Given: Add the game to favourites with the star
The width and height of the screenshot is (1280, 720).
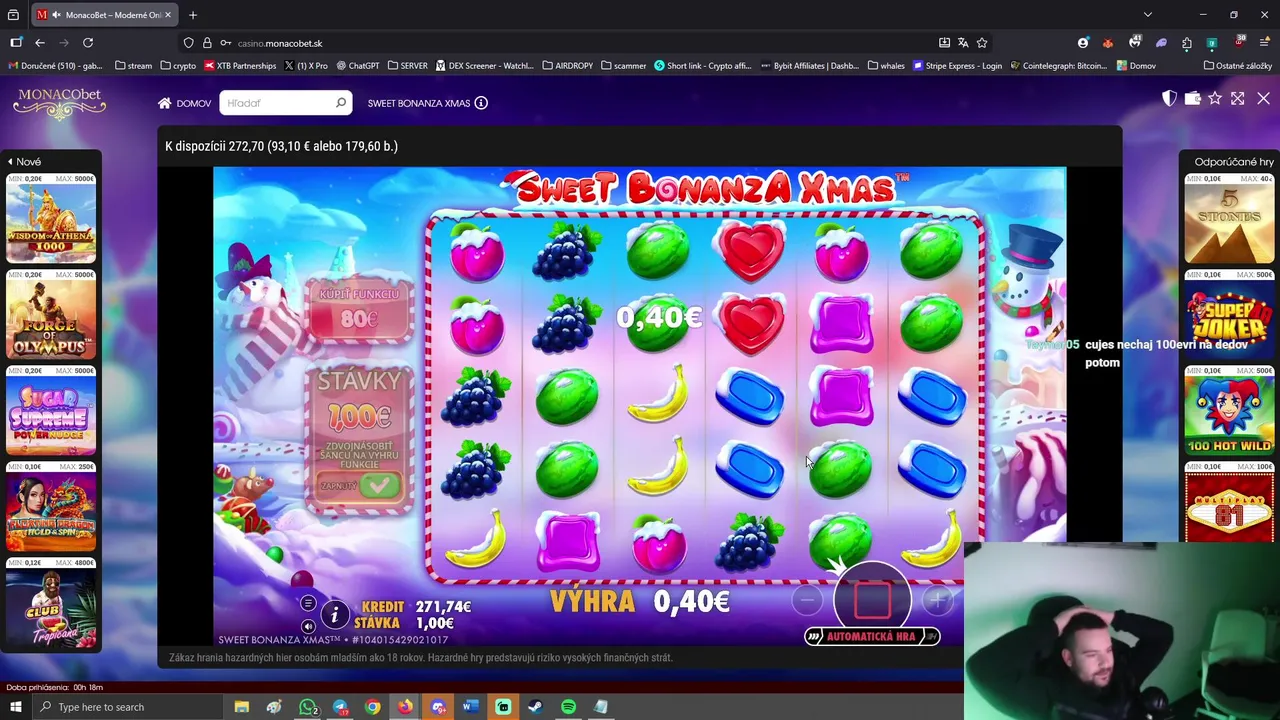Looking at the screenshot, I should coord(1215,98).
